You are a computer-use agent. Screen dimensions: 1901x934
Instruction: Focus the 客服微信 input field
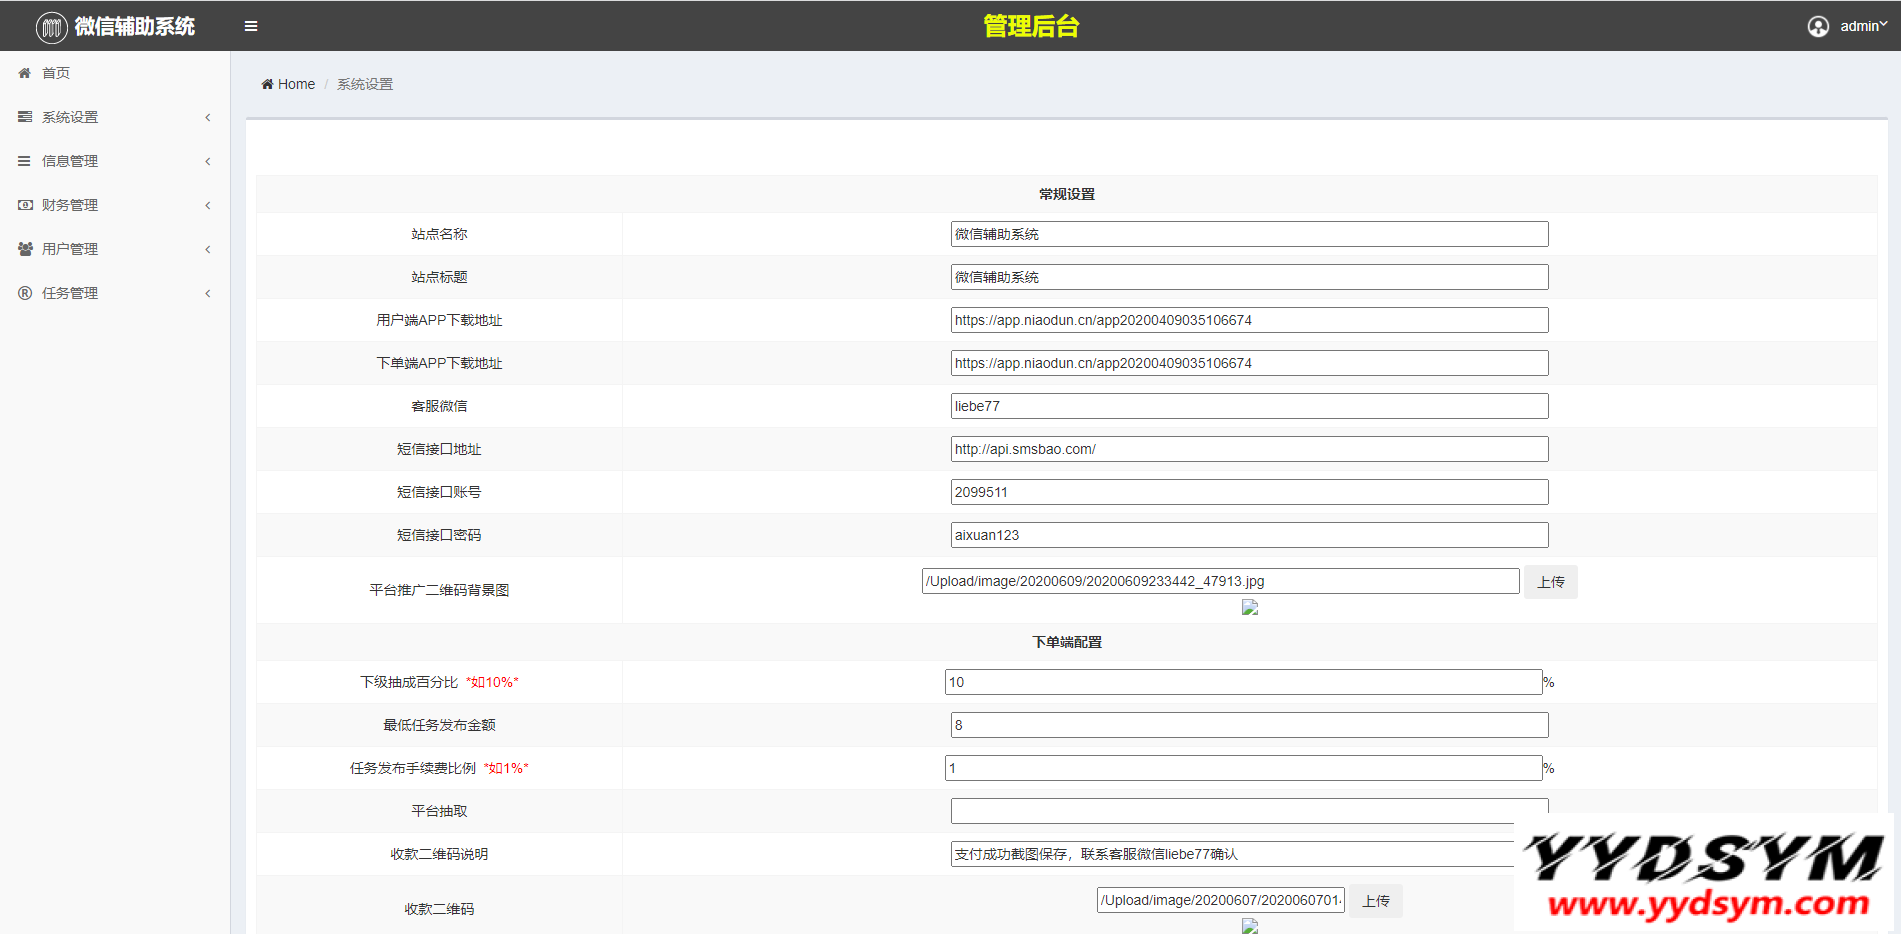(x=1249, y=406)
